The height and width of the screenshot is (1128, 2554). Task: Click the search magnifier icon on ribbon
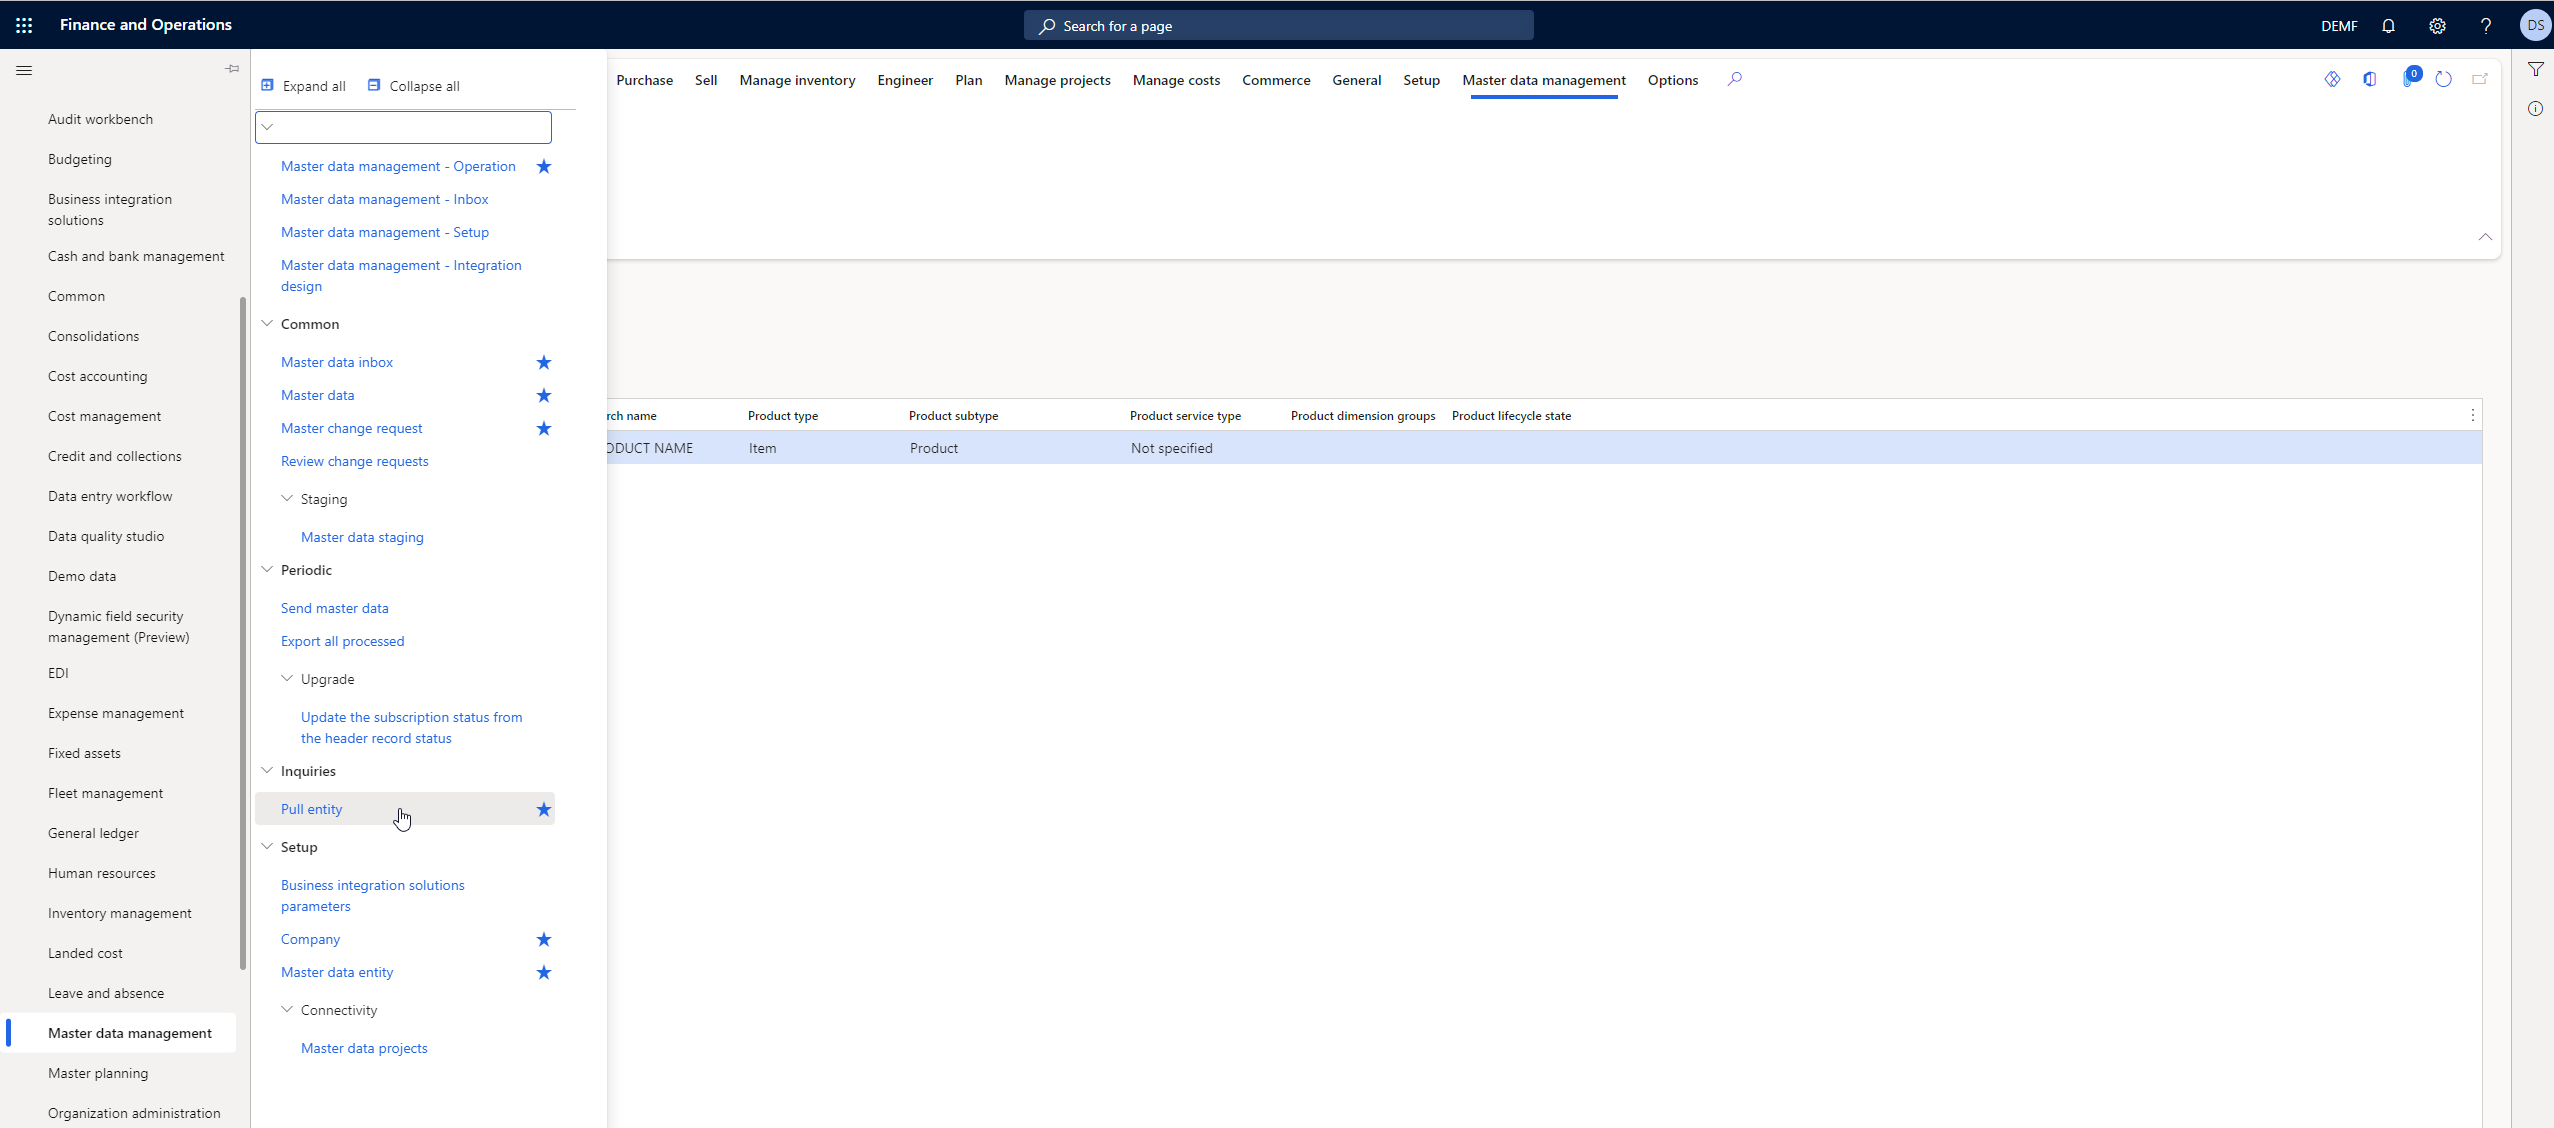1733,80
